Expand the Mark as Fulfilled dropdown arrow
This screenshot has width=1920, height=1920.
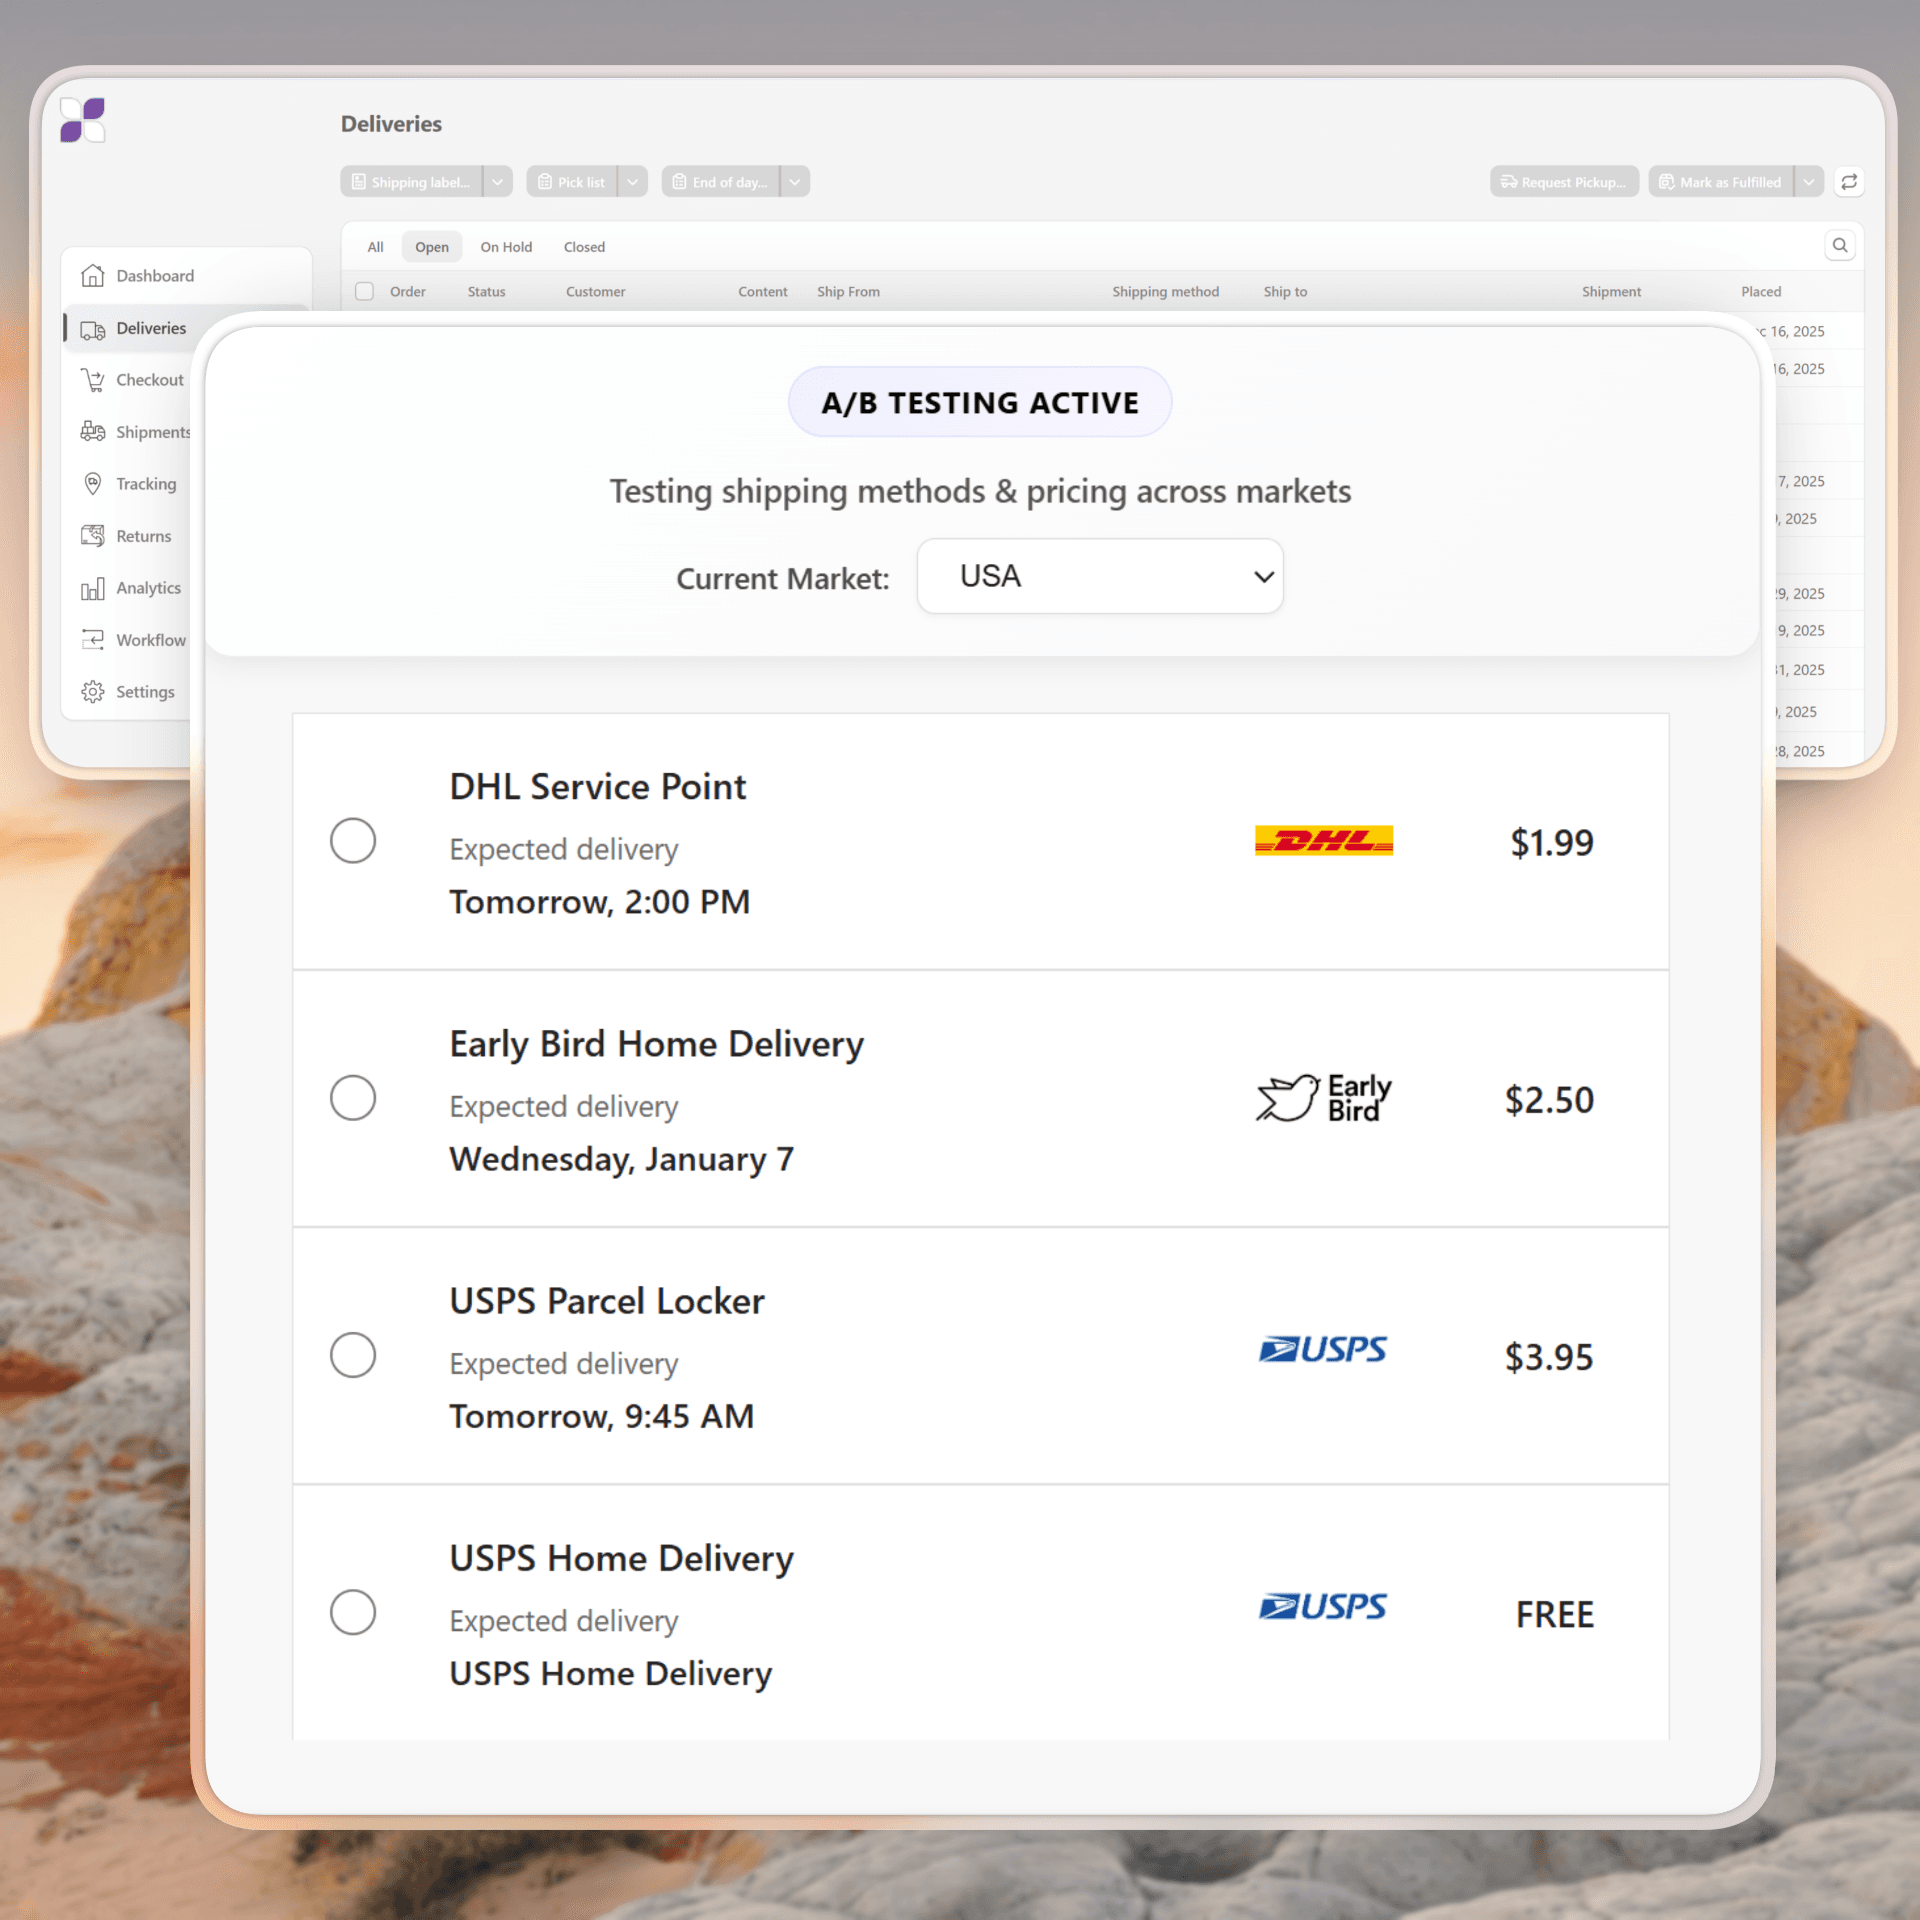point(1810,182)
